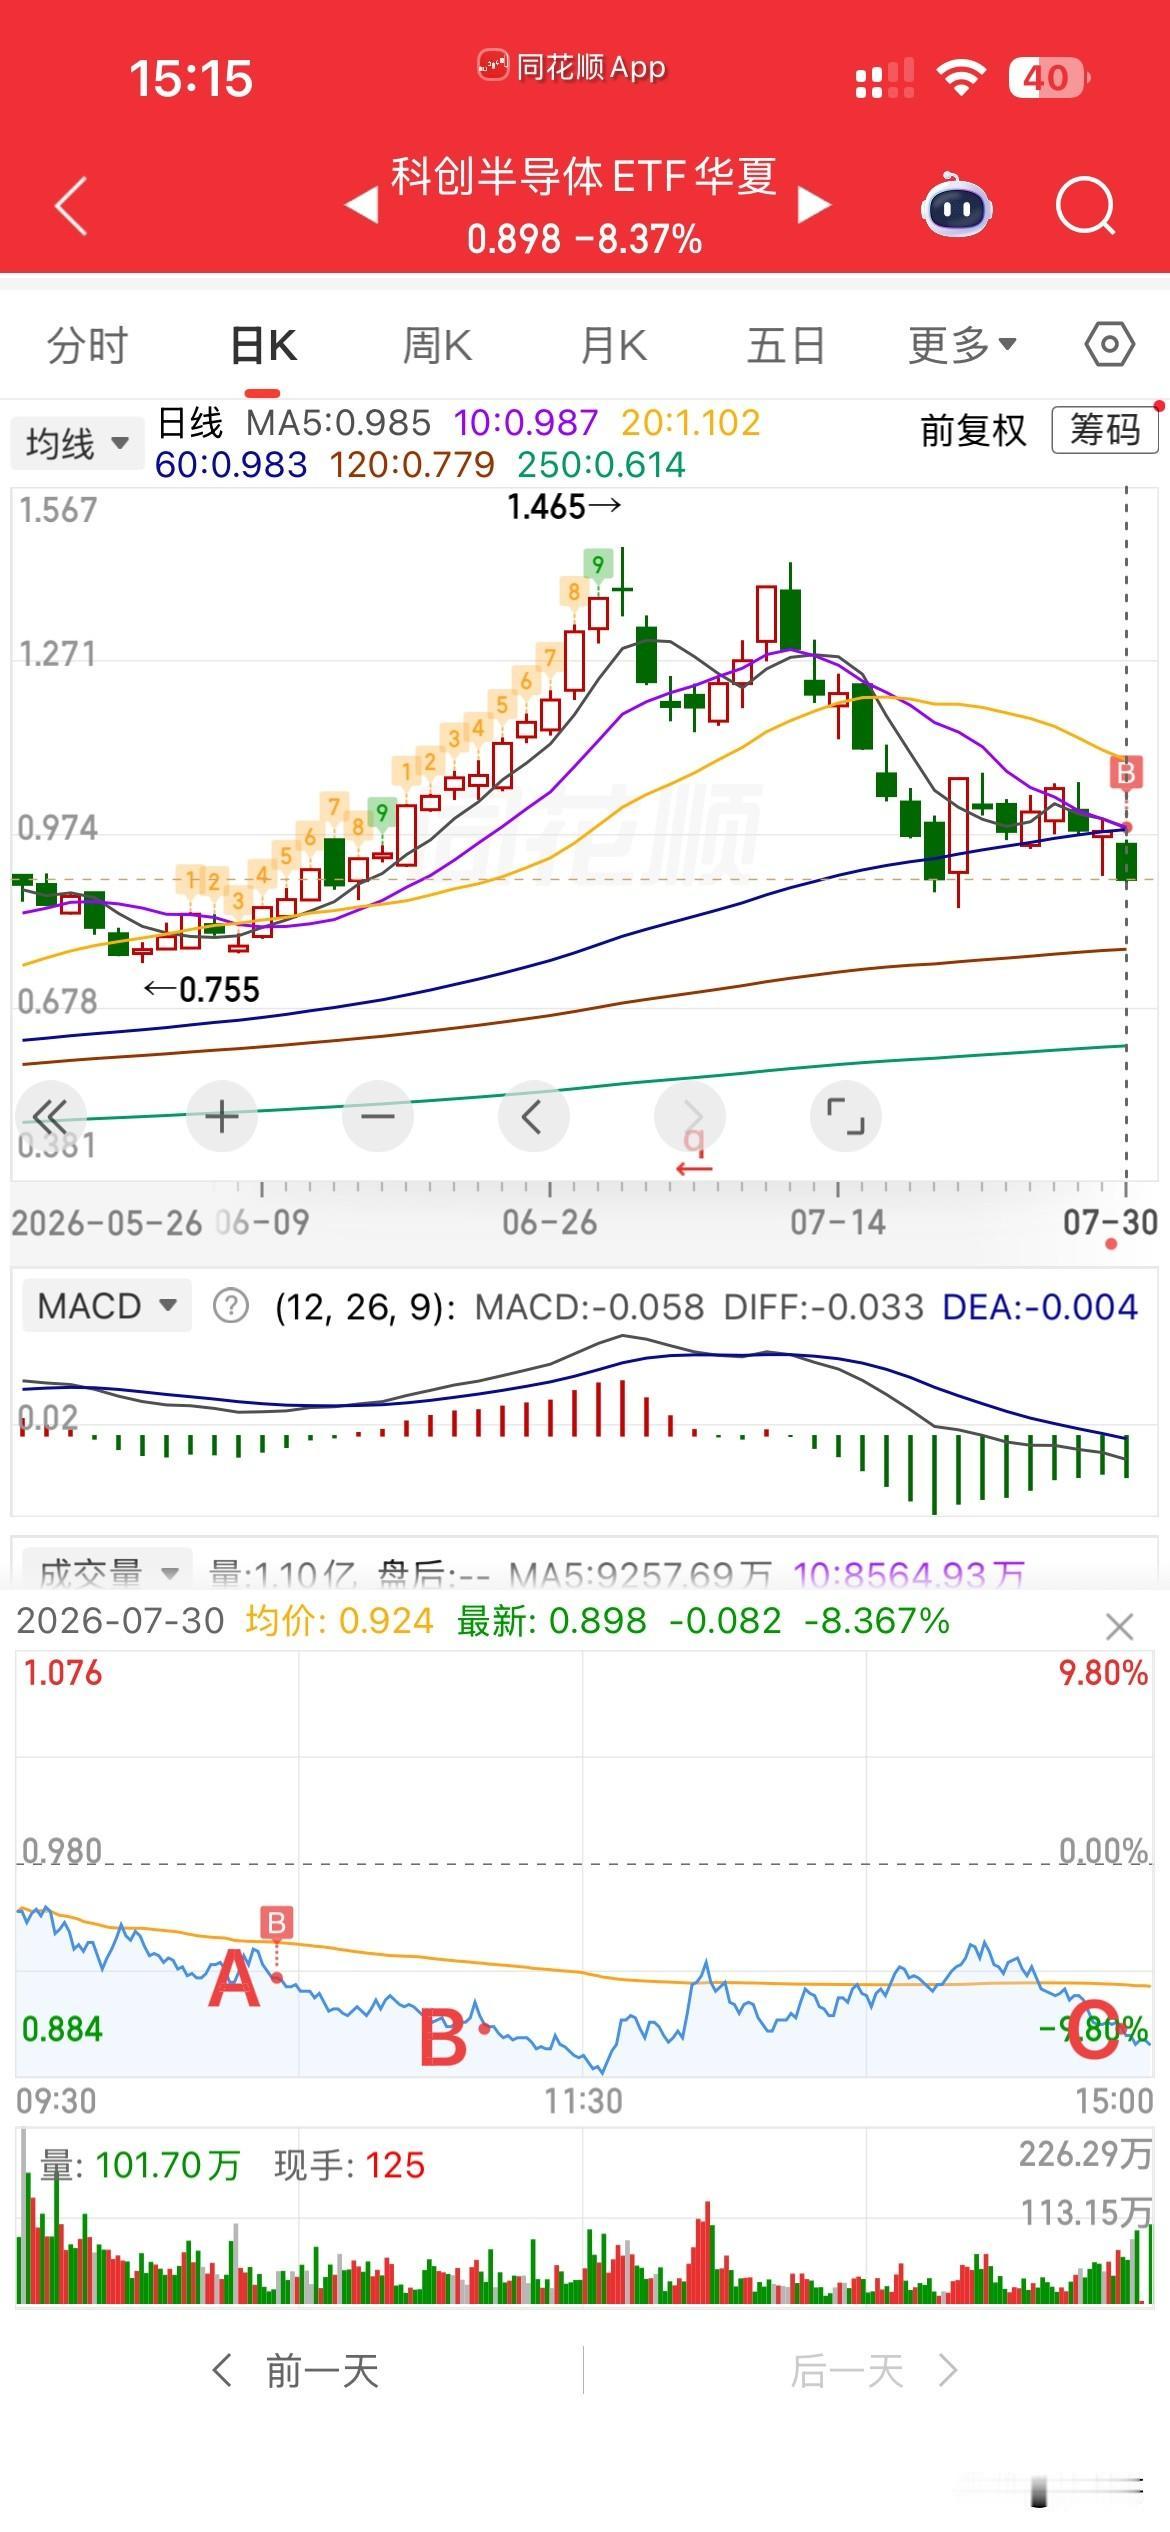Jump to earliest data with the double-left arrow
This screenshot has height=2532, width=1170.
tap(50, 1116)
